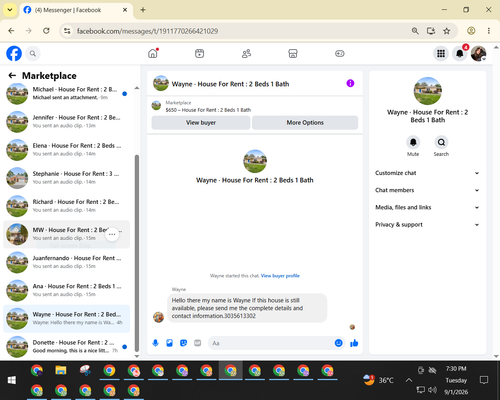Image resolution: width=500 pixels, height=400 pixels.
Task: Show hidden system tray icons chevron
Action: pyautogui.click(x=409, y=380)
